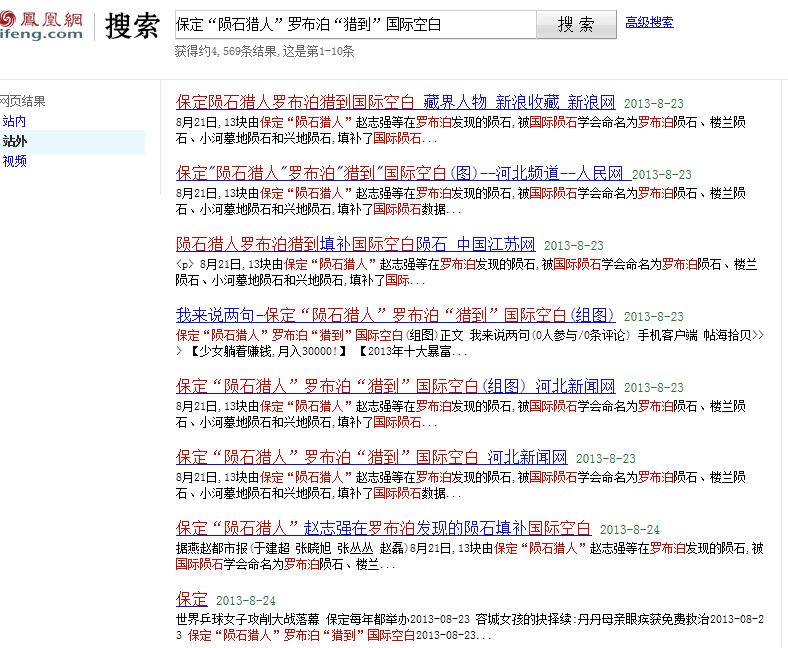
Task: Open the 赵志强在罗布泊发现的陨石 result link
Action: pyautogui.click(x=383, y=528)
